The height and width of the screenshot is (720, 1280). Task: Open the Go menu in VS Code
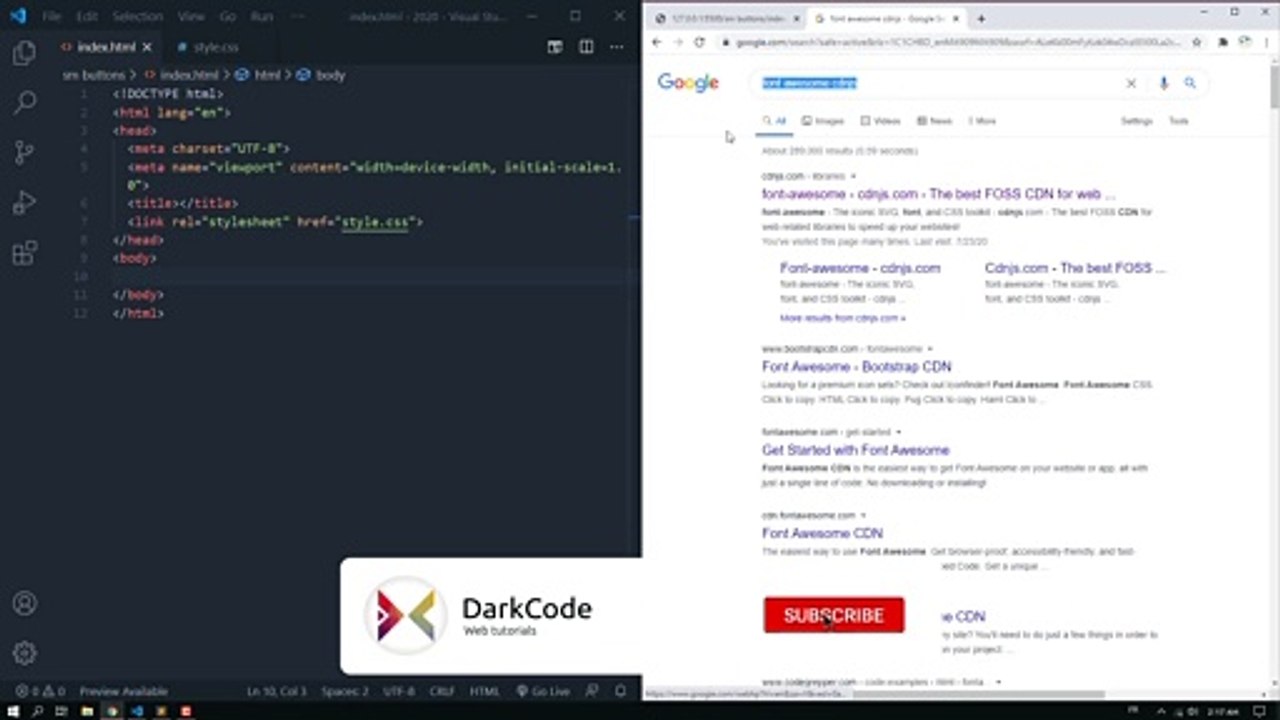(x=228, y=17)
